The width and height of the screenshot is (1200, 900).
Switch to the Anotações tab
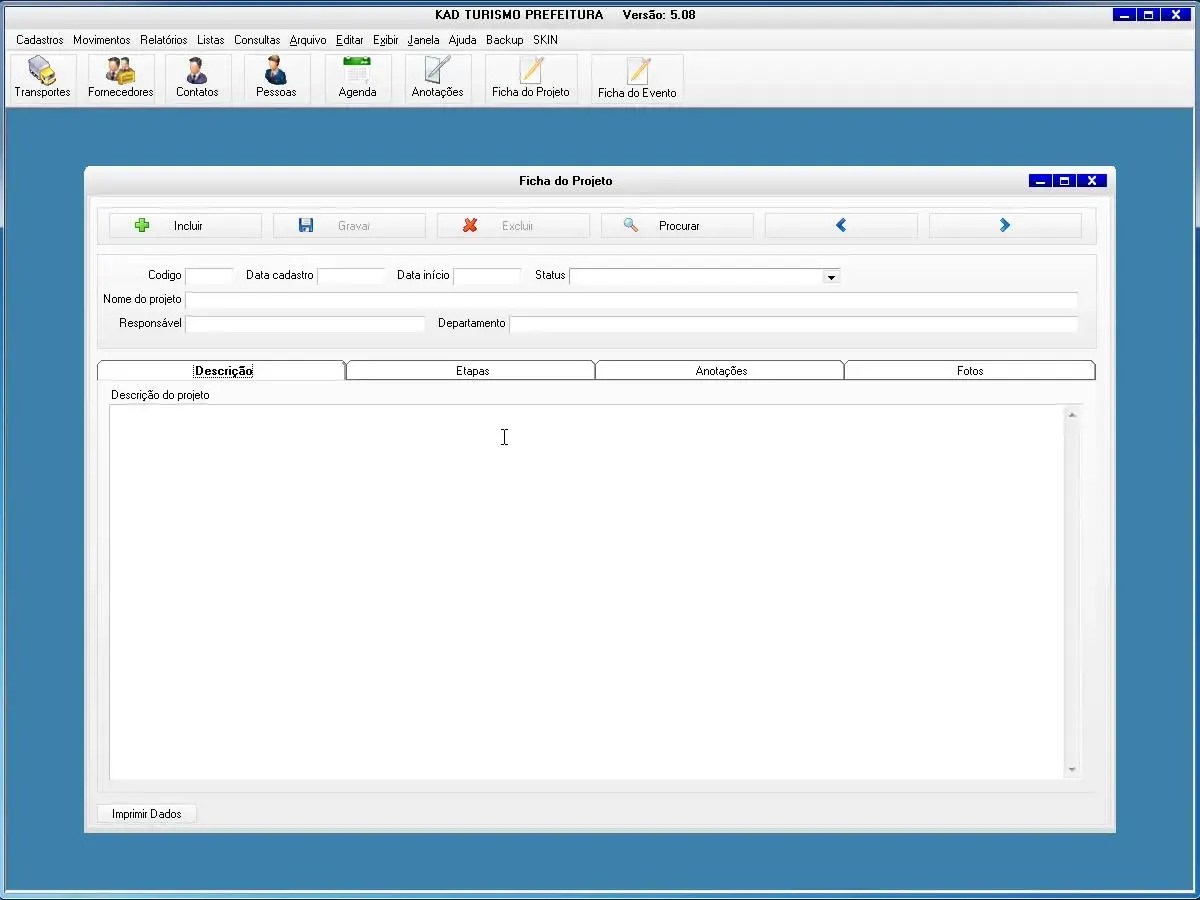720,371
